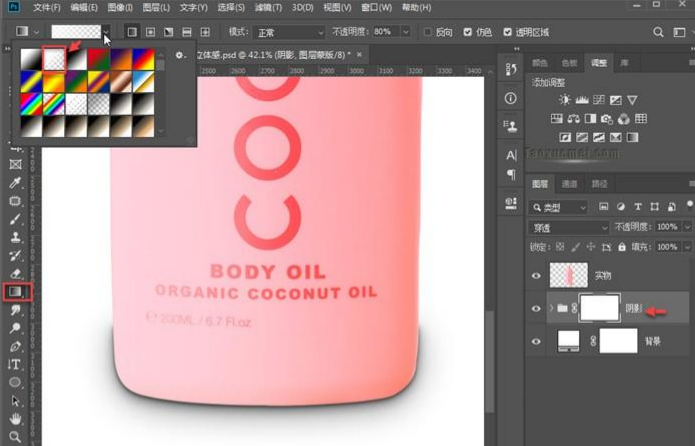Add a Brightness/Contrast adjustment
The height and width of the screenshot is (446, 695).
tap(564, 100)
